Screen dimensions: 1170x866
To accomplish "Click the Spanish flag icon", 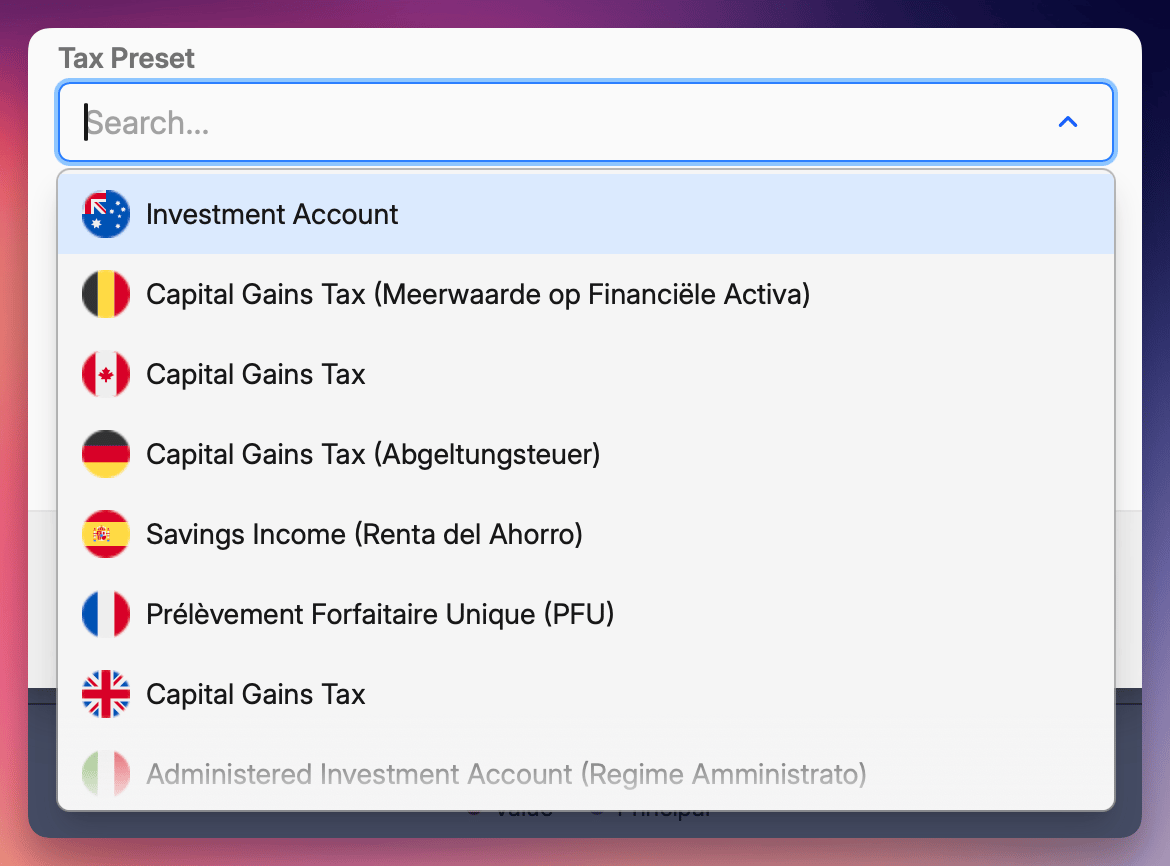I will click(105, 533).
